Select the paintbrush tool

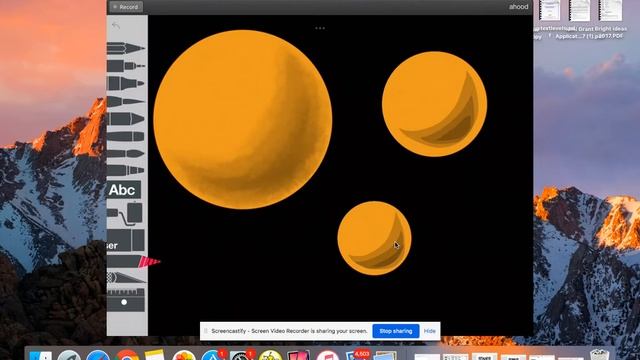[126, 153]
